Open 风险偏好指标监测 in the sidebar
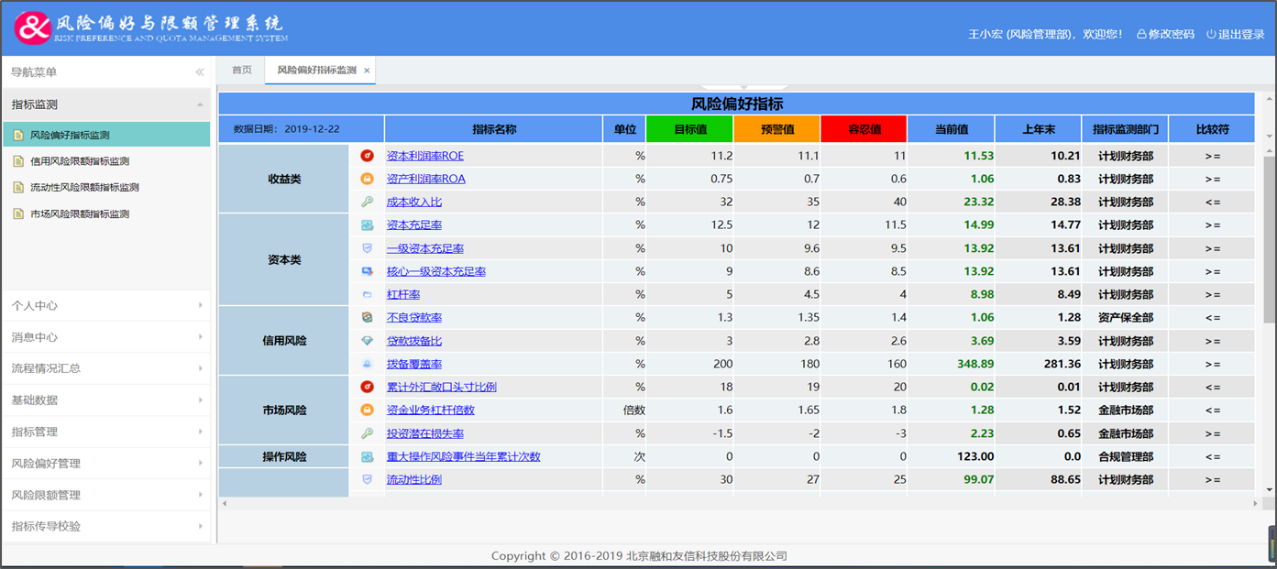The image size is (1277, 569). click(x=106, y=135)
